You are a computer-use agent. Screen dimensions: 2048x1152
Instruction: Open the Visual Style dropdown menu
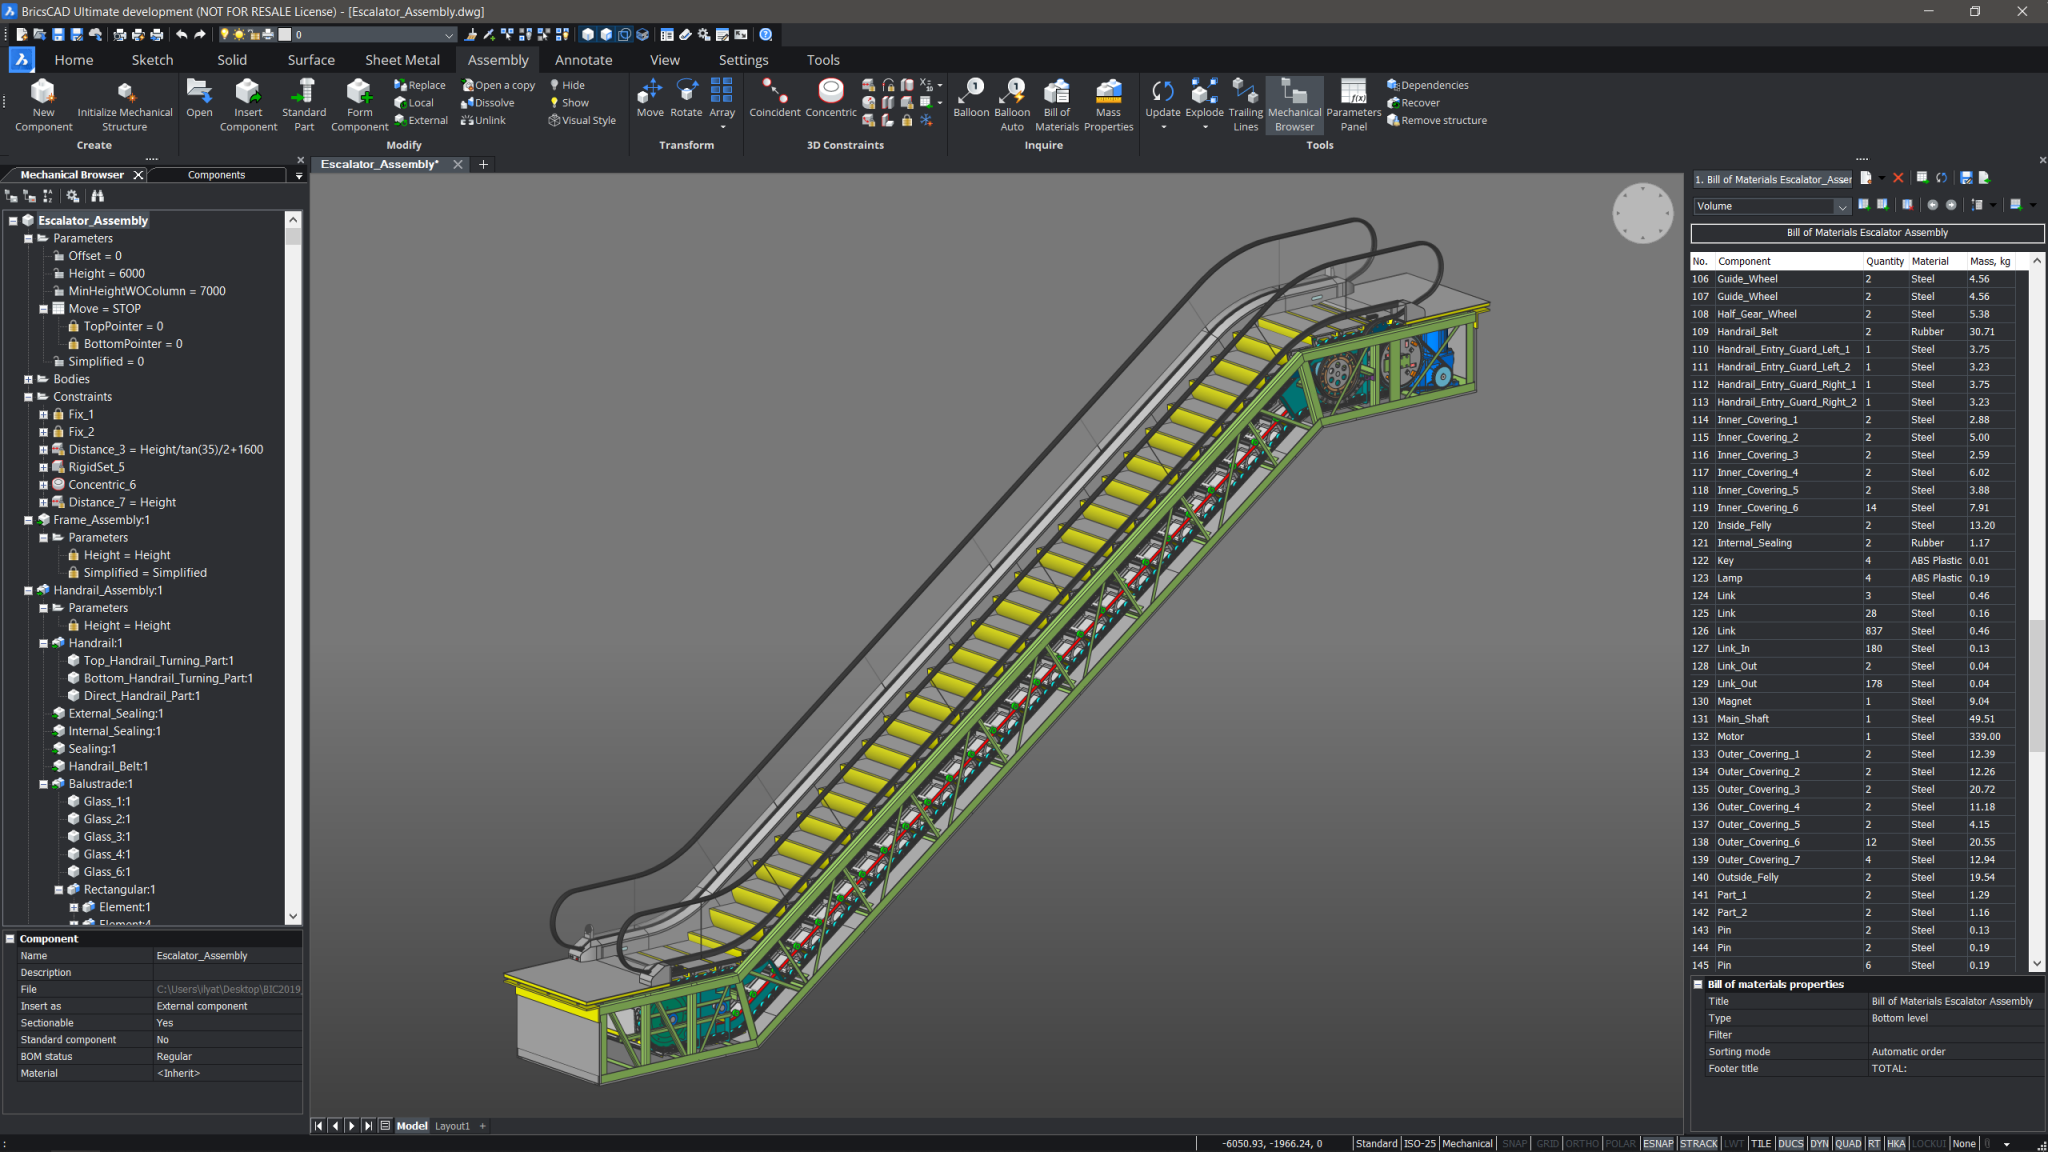pos(584,120)
